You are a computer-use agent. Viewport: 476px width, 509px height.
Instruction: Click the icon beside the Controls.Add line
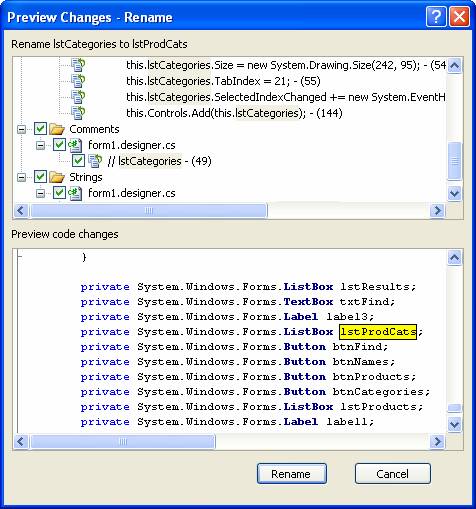pyautogui.click(x=78, y=113)
